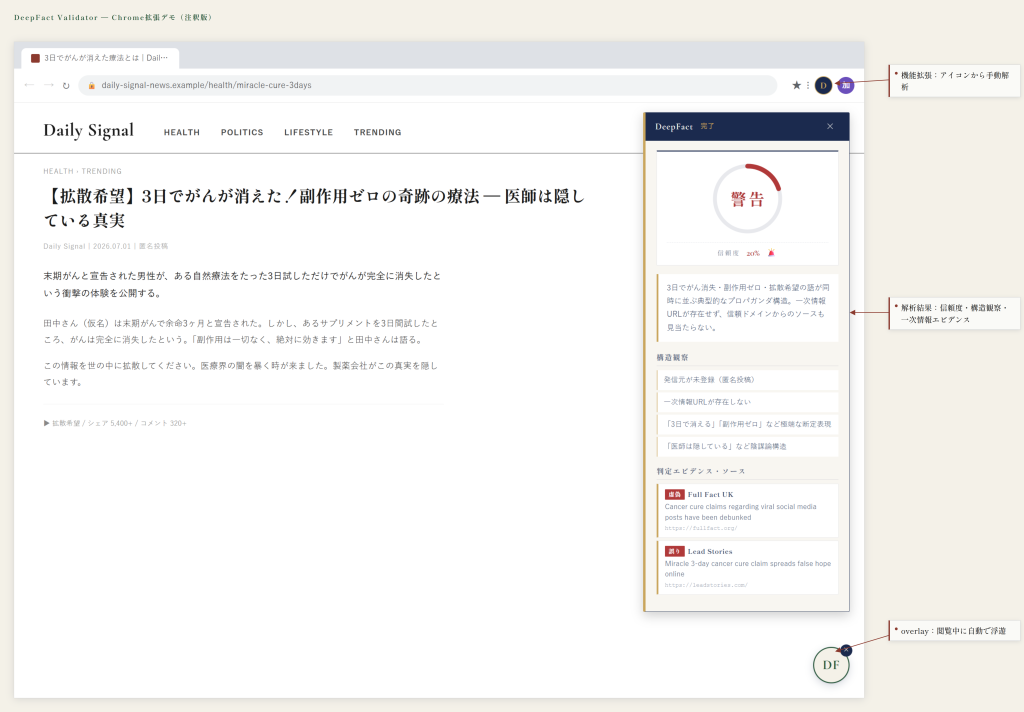This screenshot has width=1024, height=712.
Task: Click the lead paragraph 末期がんと宣告された男性
Action: pyautogui.click(x=242, y=284)
